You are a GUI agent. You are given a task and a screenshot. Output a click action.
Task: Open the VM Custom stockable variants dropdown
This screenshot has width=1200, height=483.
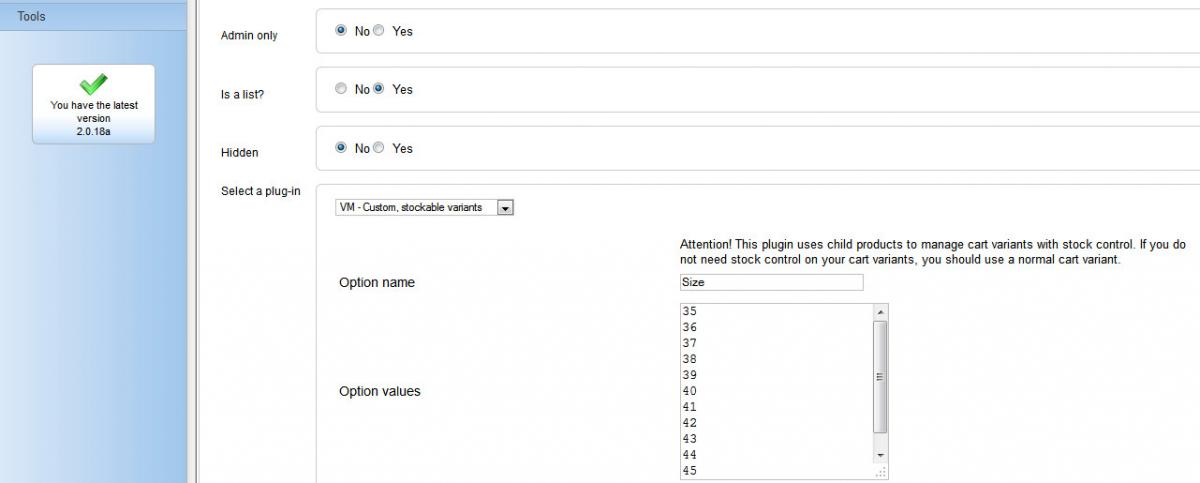pos(424,208)
